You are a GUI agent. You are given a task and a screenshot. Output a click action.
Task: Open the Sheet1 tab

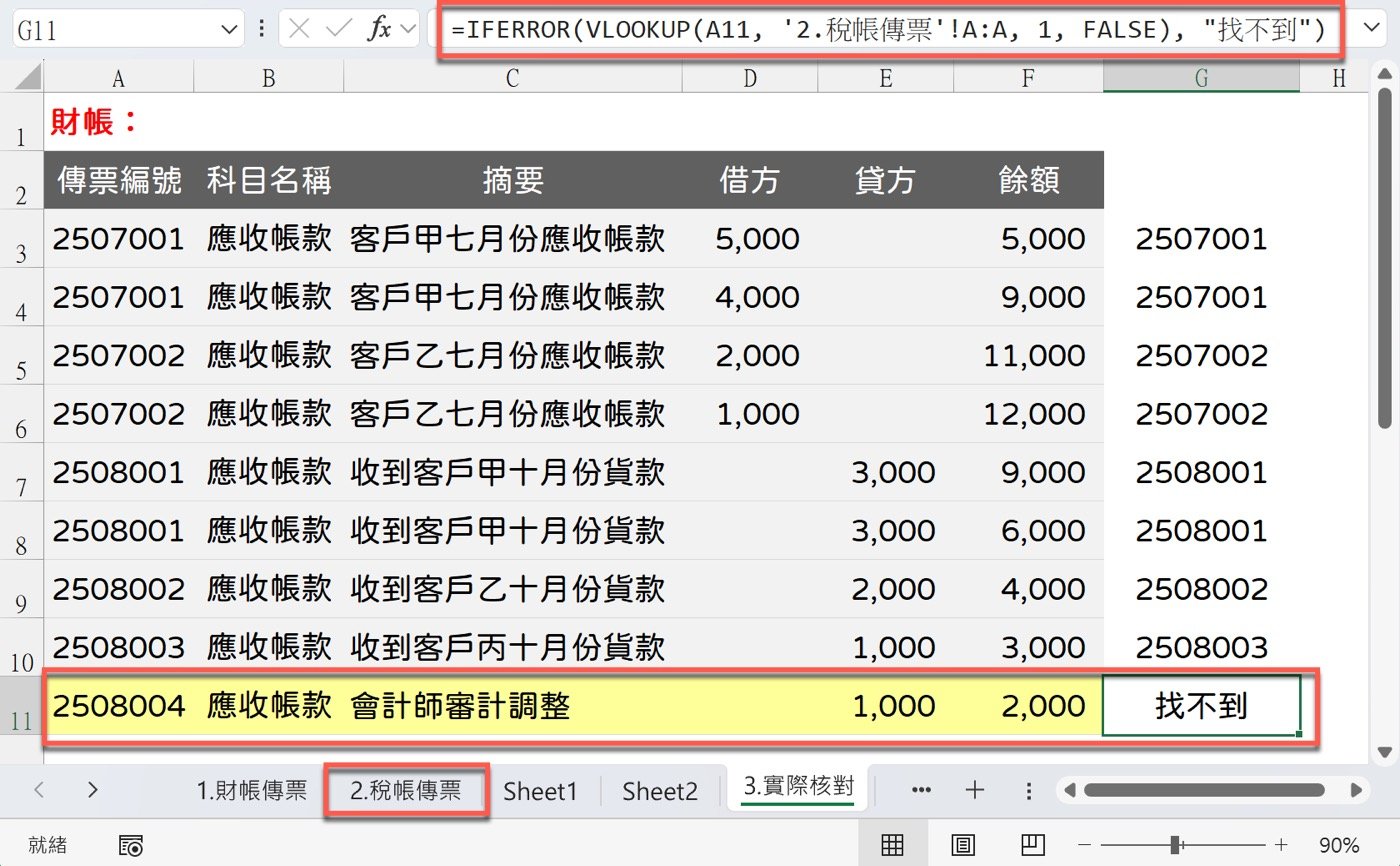(x=541, y=791)
